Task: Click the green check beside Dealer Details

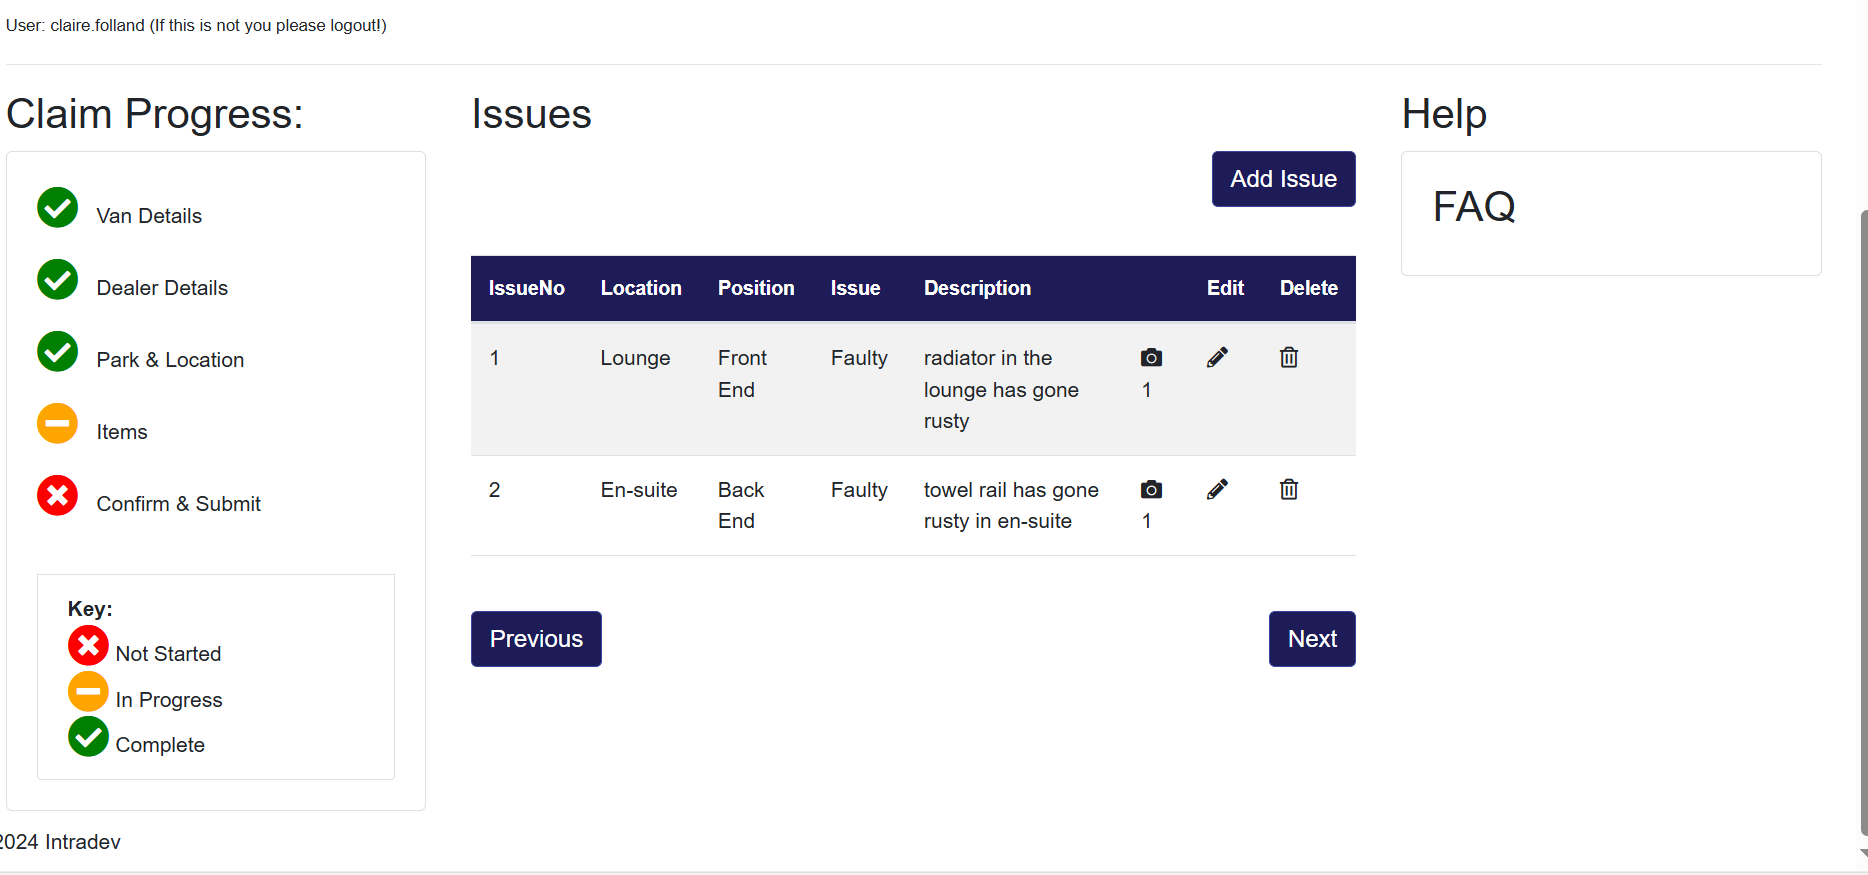Action: [58, 280]
